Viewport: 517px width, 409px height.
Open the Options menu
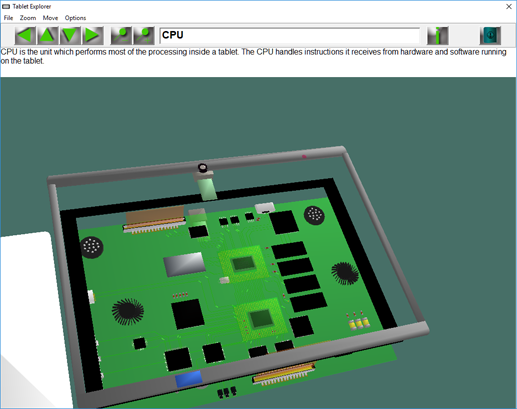click(75, 18)
